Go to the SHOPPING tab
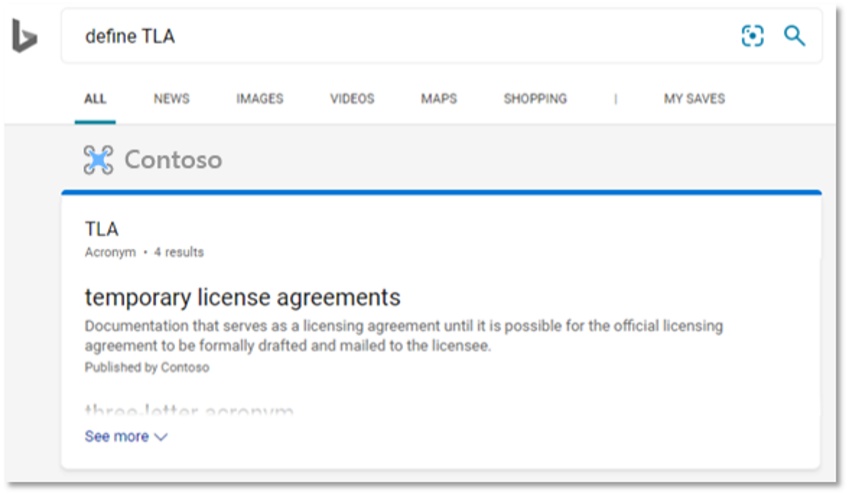Screen dimensions: 849x495 (x=535, y=99)
